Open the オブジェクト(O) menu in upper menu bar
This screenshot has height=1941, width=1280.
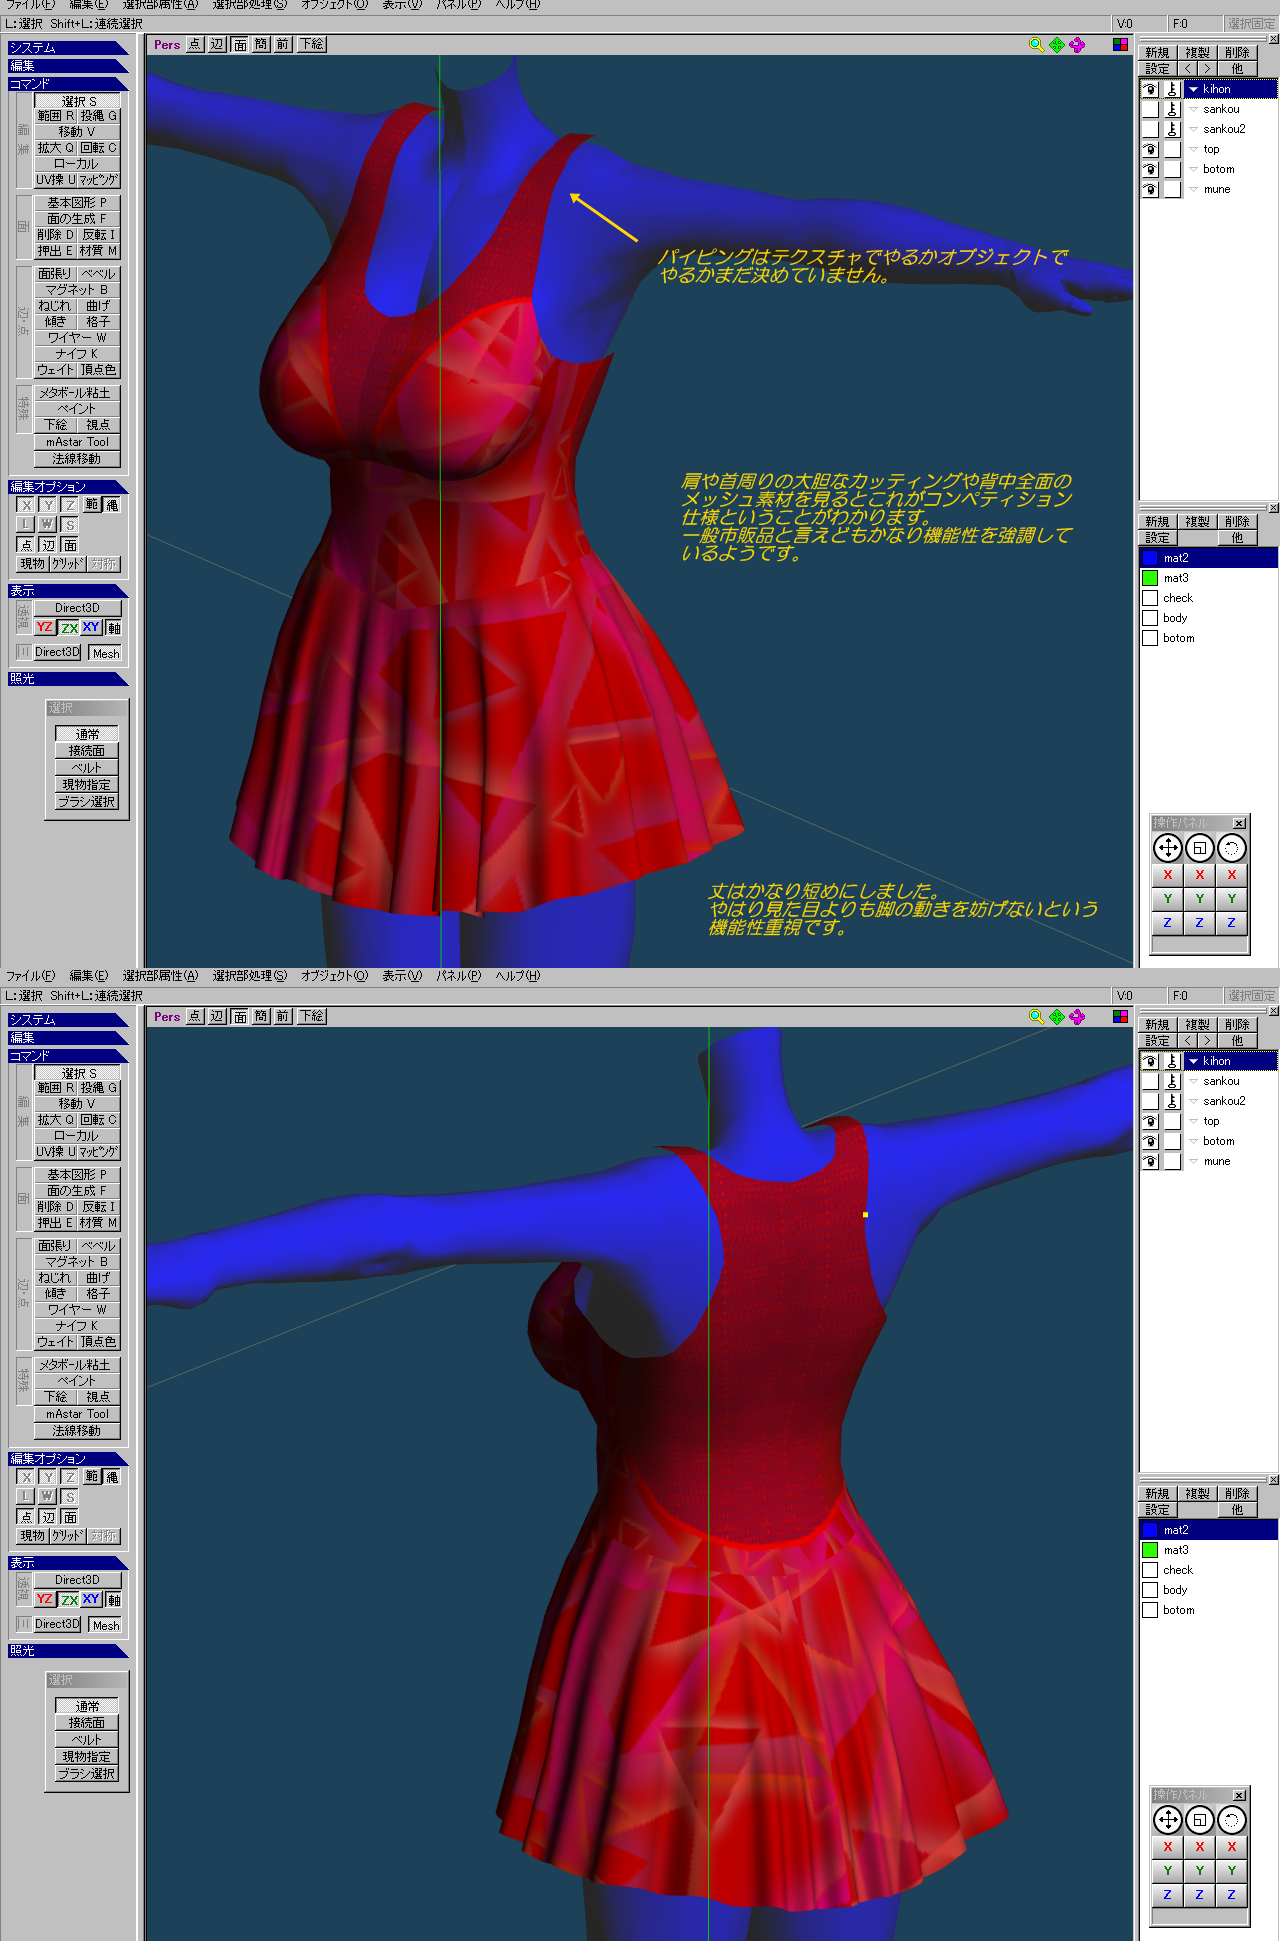[x=334, y=5]
